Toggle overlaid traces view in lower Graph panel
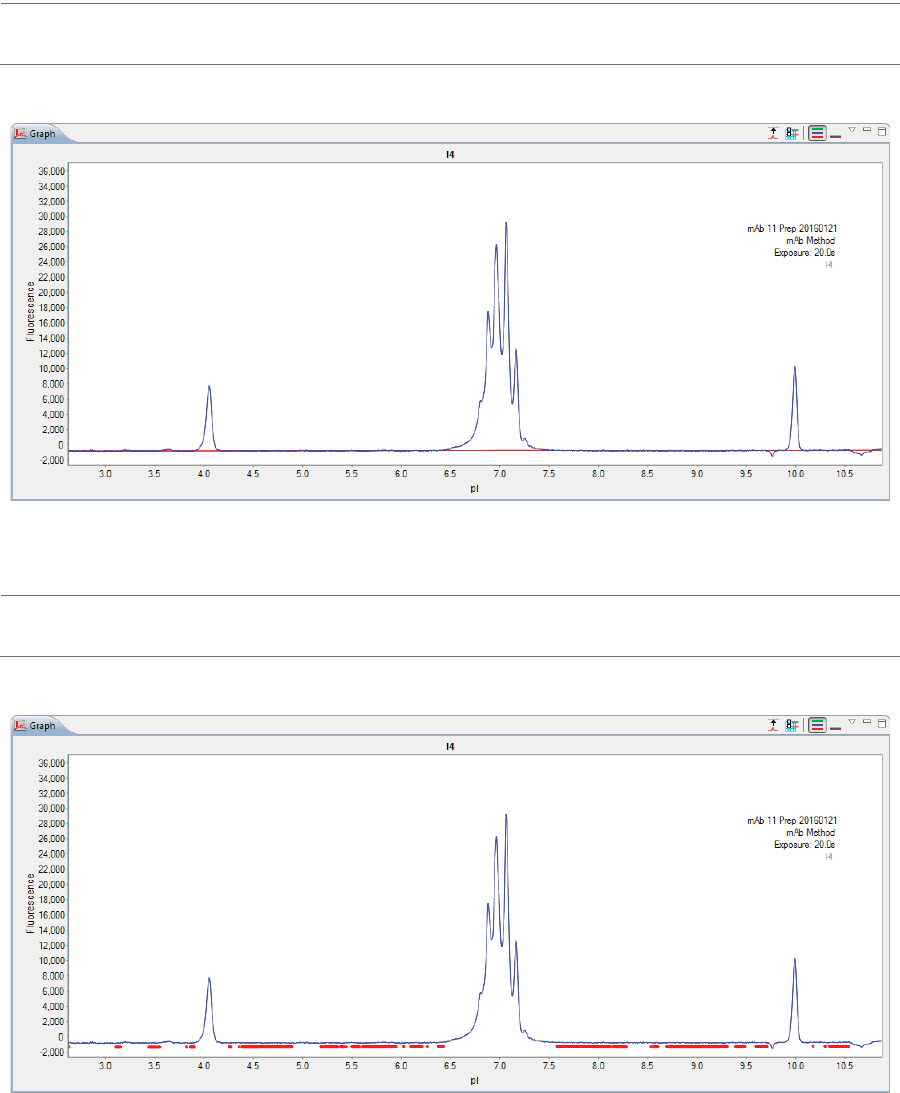900x1093 pixels. point(836,728)
